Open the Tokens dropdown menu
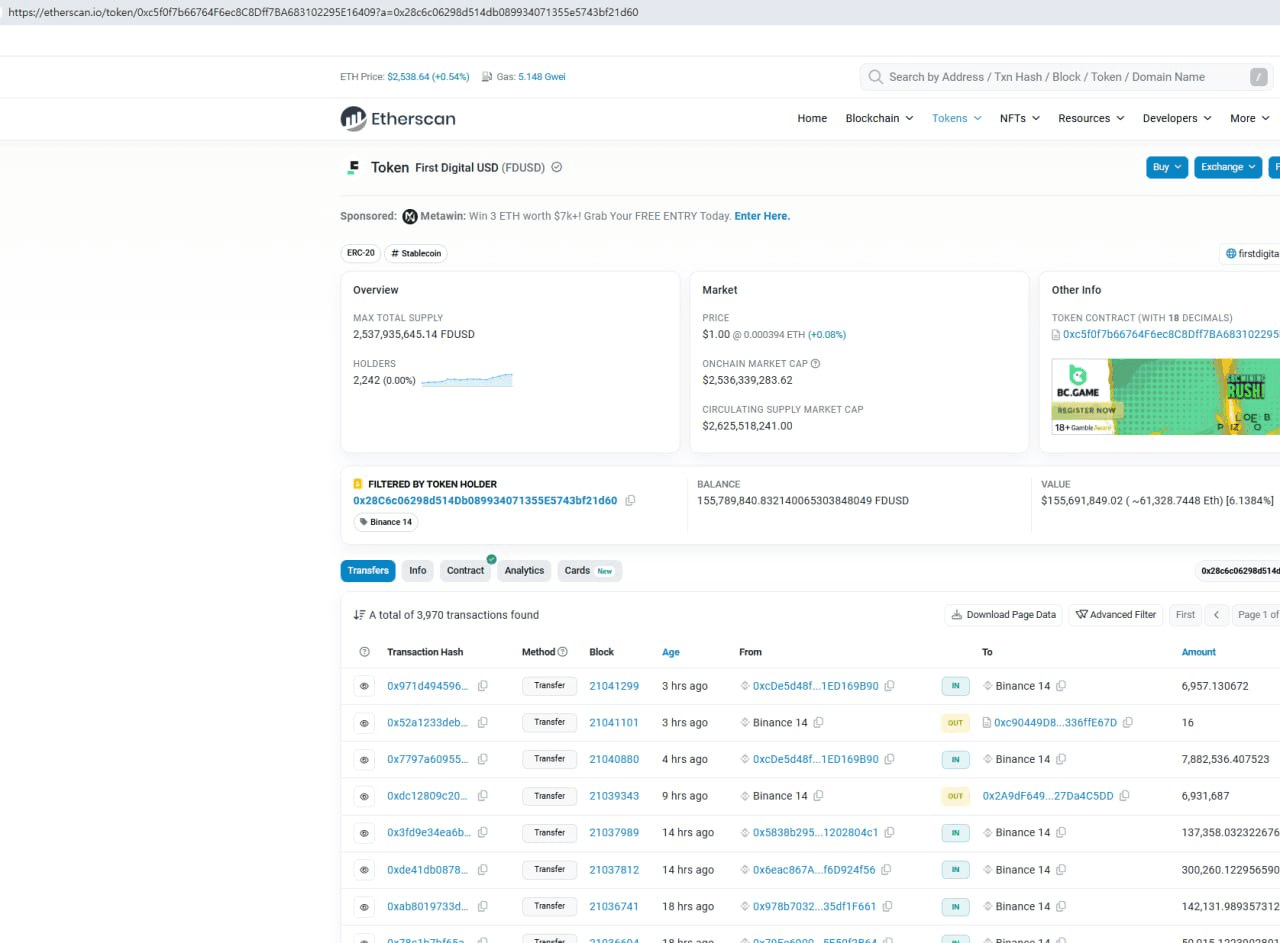The width and height of the screenshot is (1280, 943). pyautogui.click(x=956, y=118)
